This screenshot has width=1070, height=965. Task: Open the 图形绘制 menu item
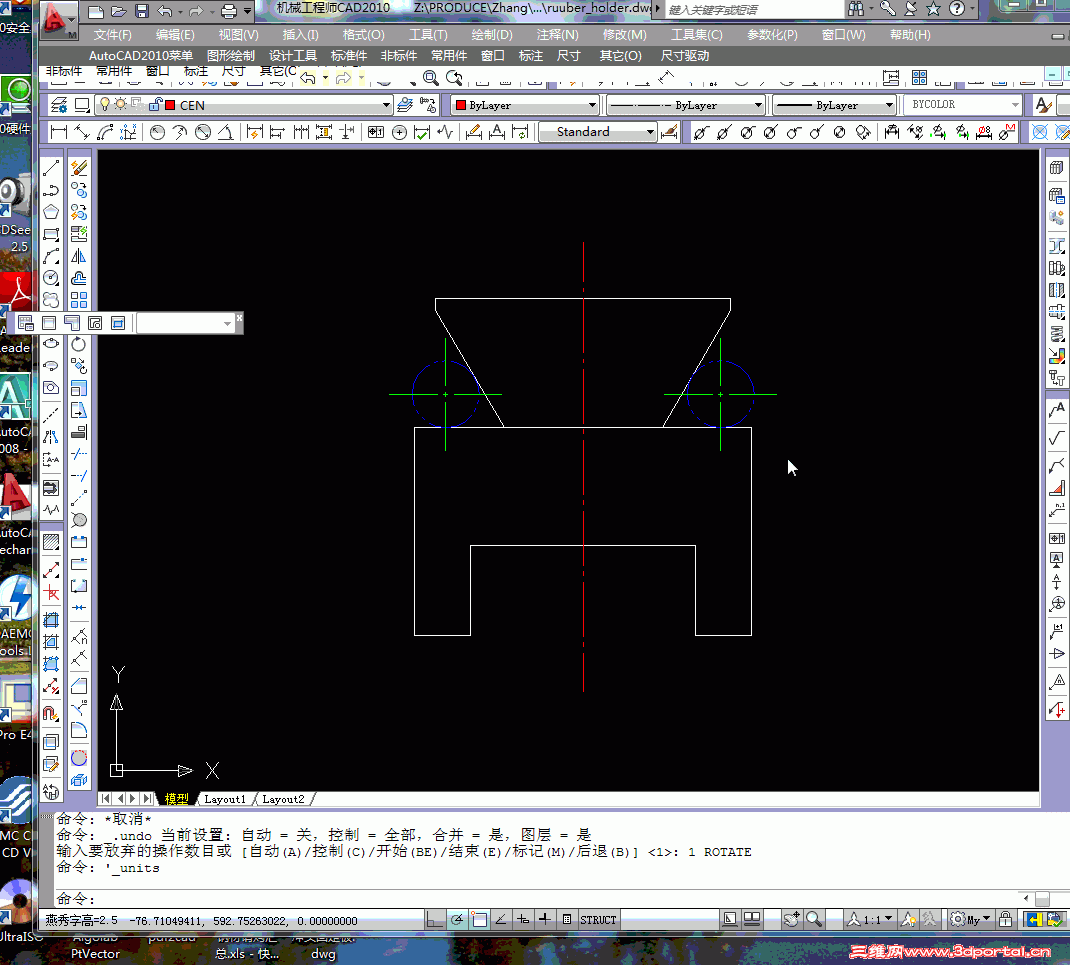tap(231, 56)
